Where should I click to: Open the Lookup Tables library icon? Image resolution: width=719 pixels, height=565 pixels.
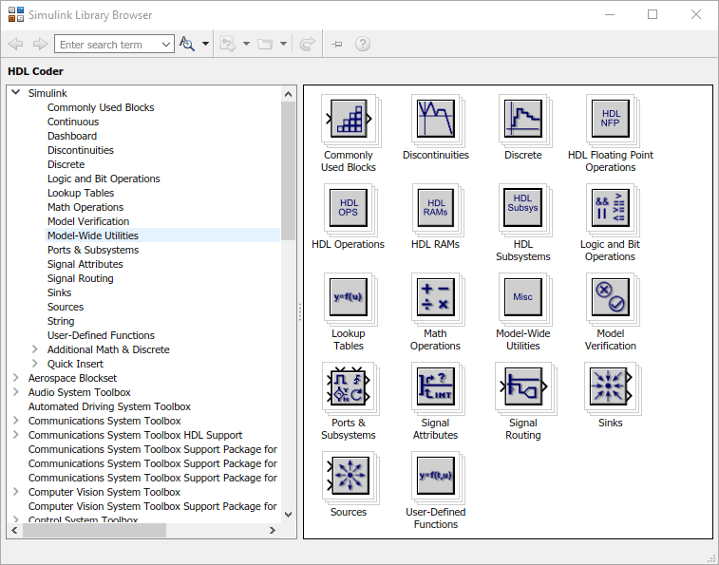[x=347, y=298]
